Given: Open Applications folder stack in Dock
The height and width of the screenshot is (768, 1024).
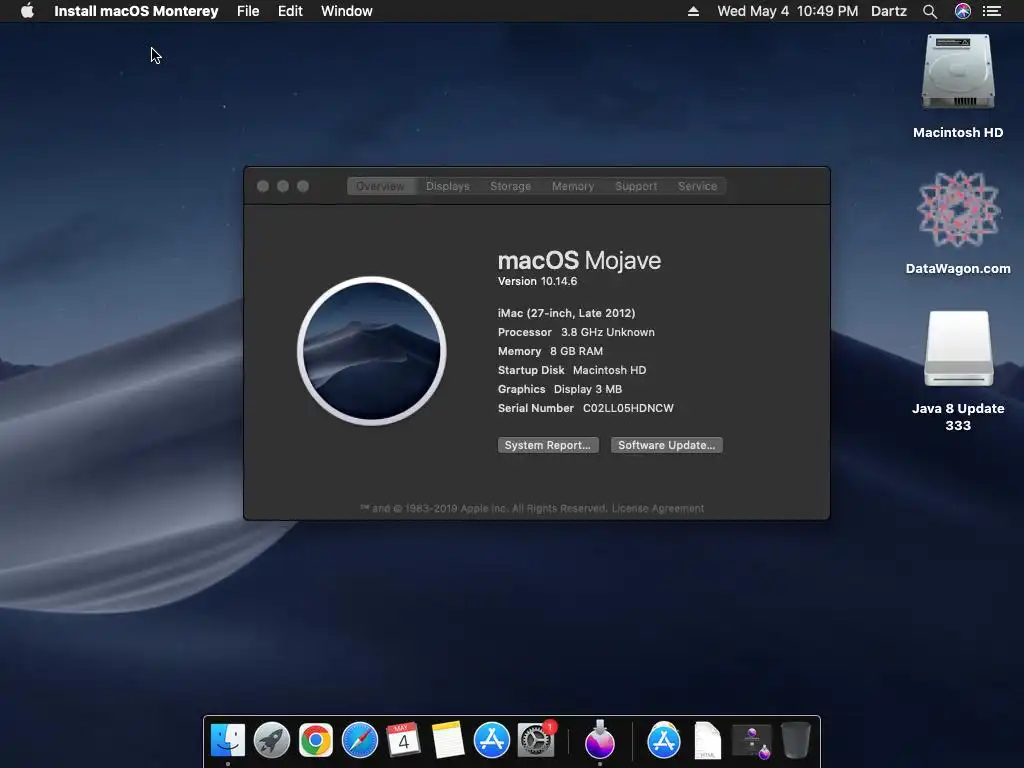Looking at the screenshot, I should pyautogui.click(x=664, y=741).
